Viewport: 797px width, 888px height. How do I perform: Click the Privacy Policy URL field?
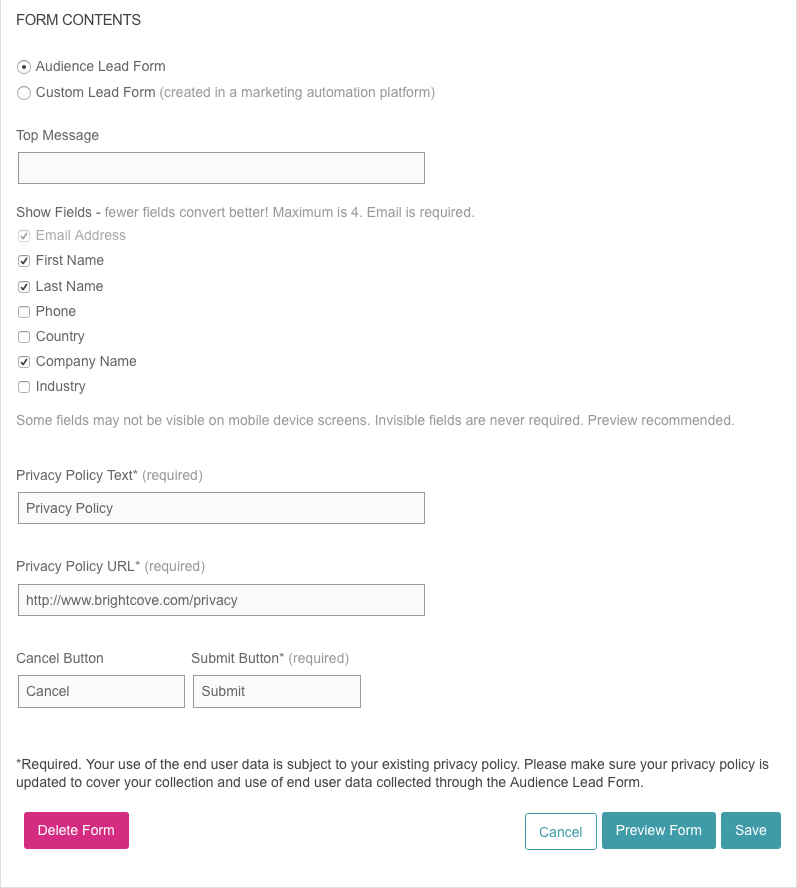point(221,600)
